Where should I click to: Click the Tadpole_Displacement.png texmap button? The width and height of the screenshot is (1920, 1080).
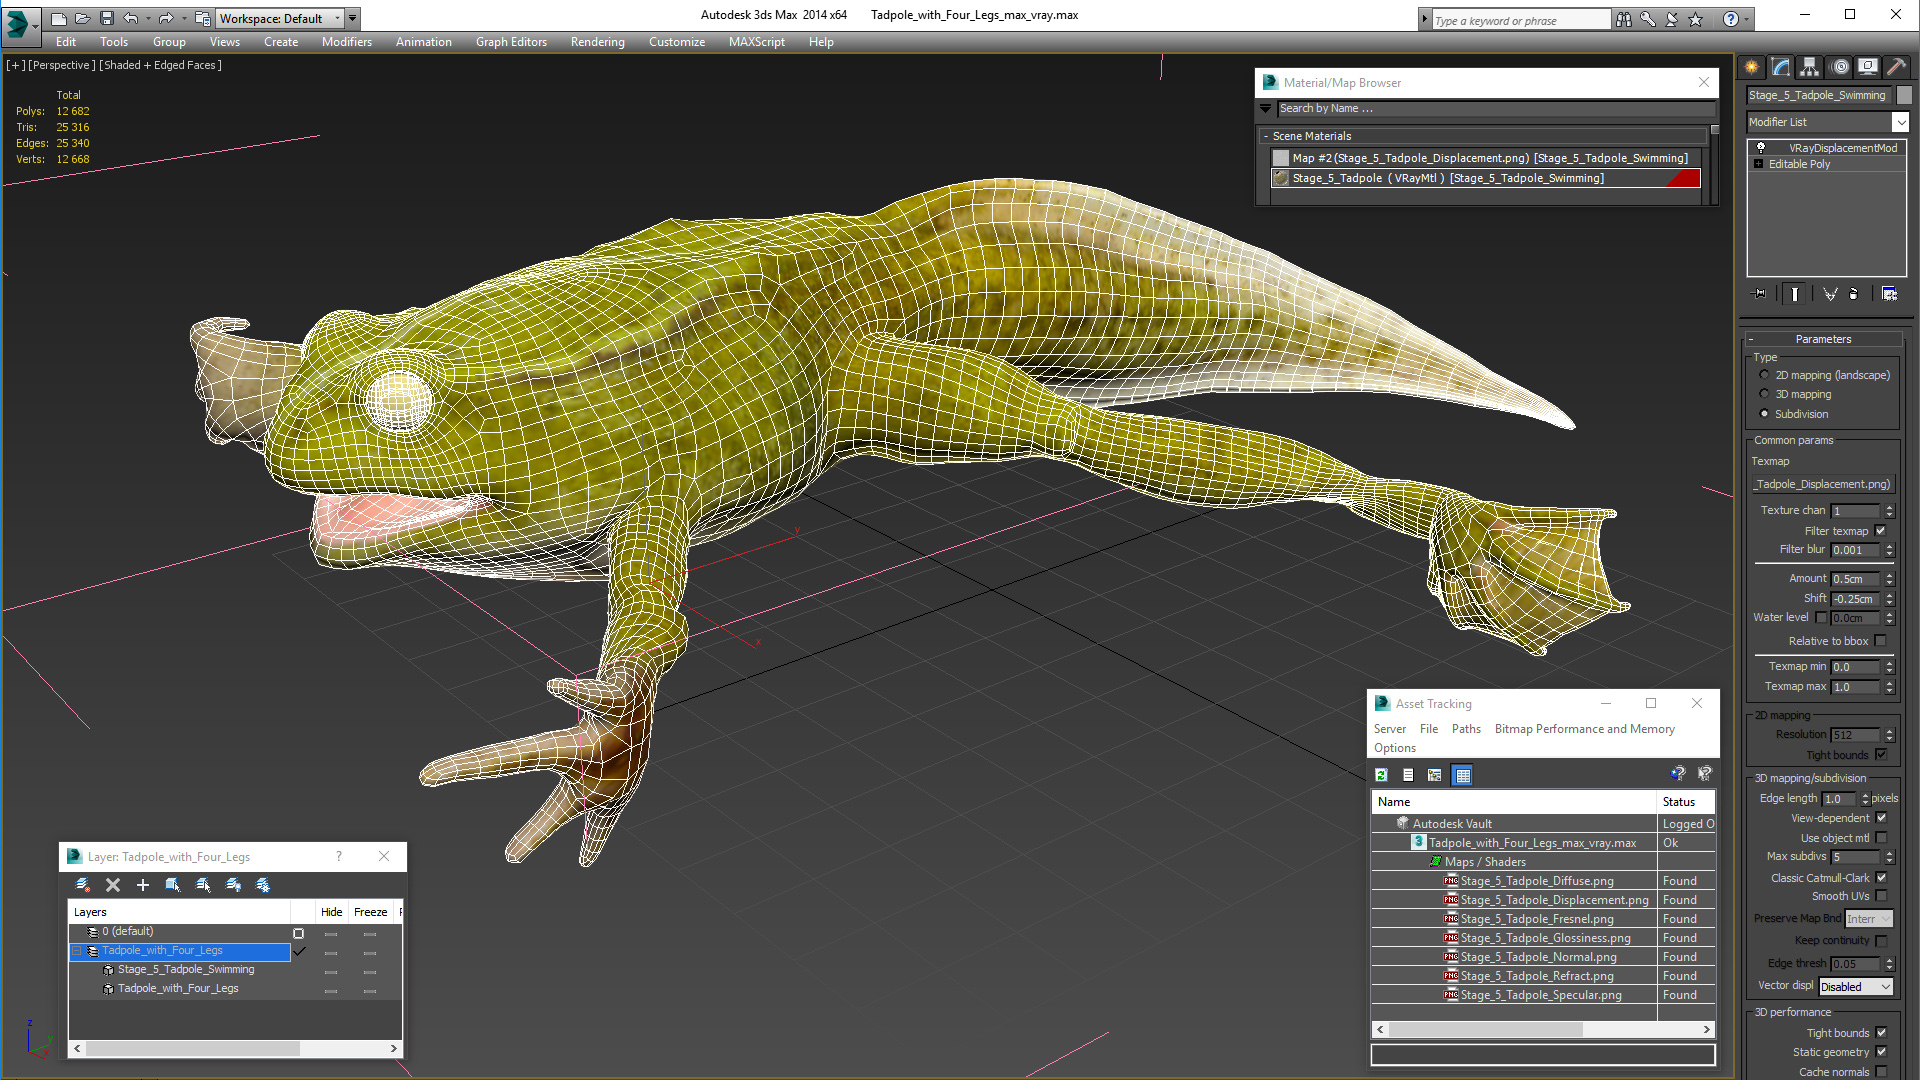(1824, 484)
